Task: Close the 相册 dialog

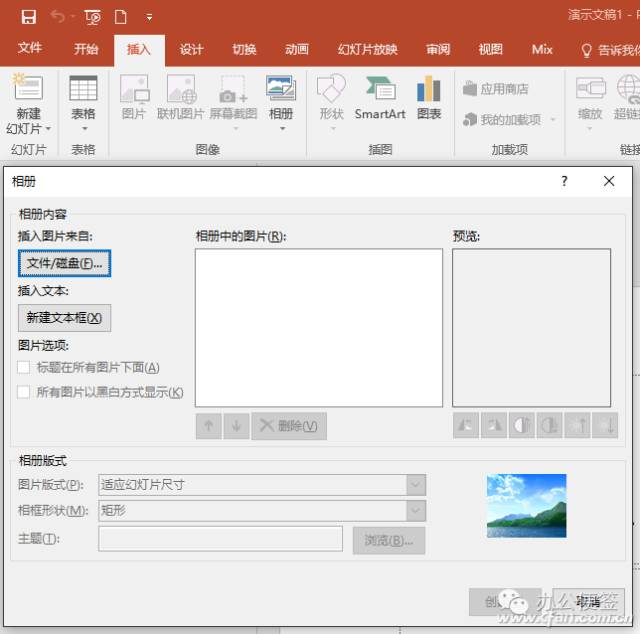Action: pos(609,181)
